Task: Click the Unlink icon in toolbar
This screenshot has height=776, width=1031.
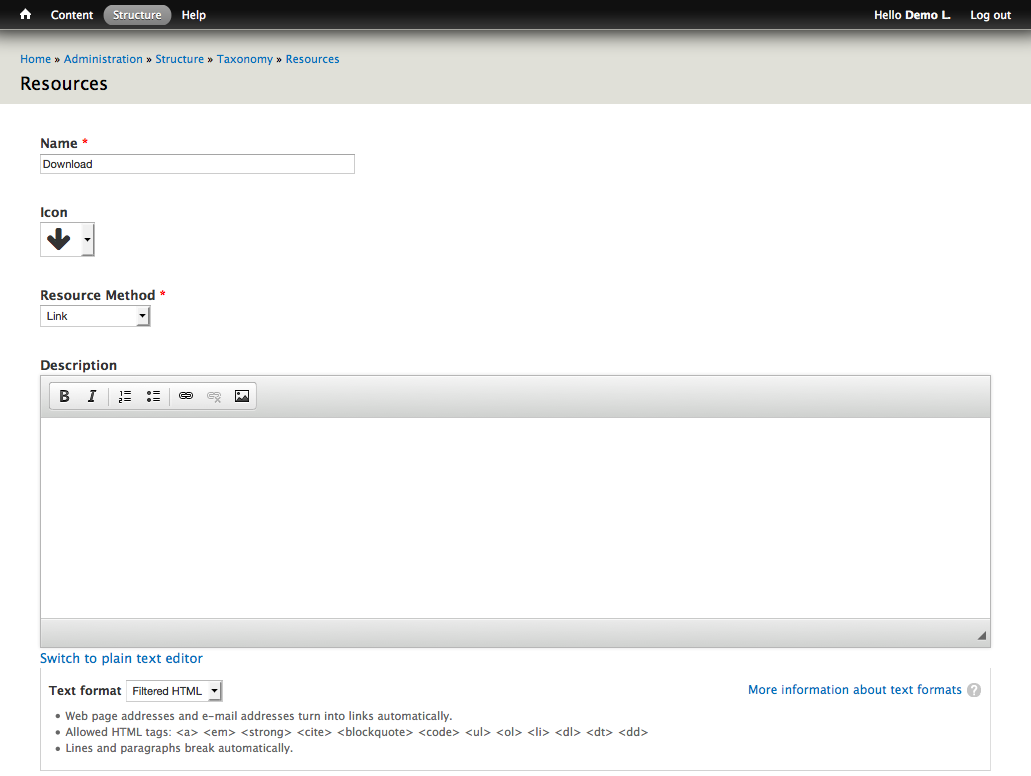Action: point(214,396)
